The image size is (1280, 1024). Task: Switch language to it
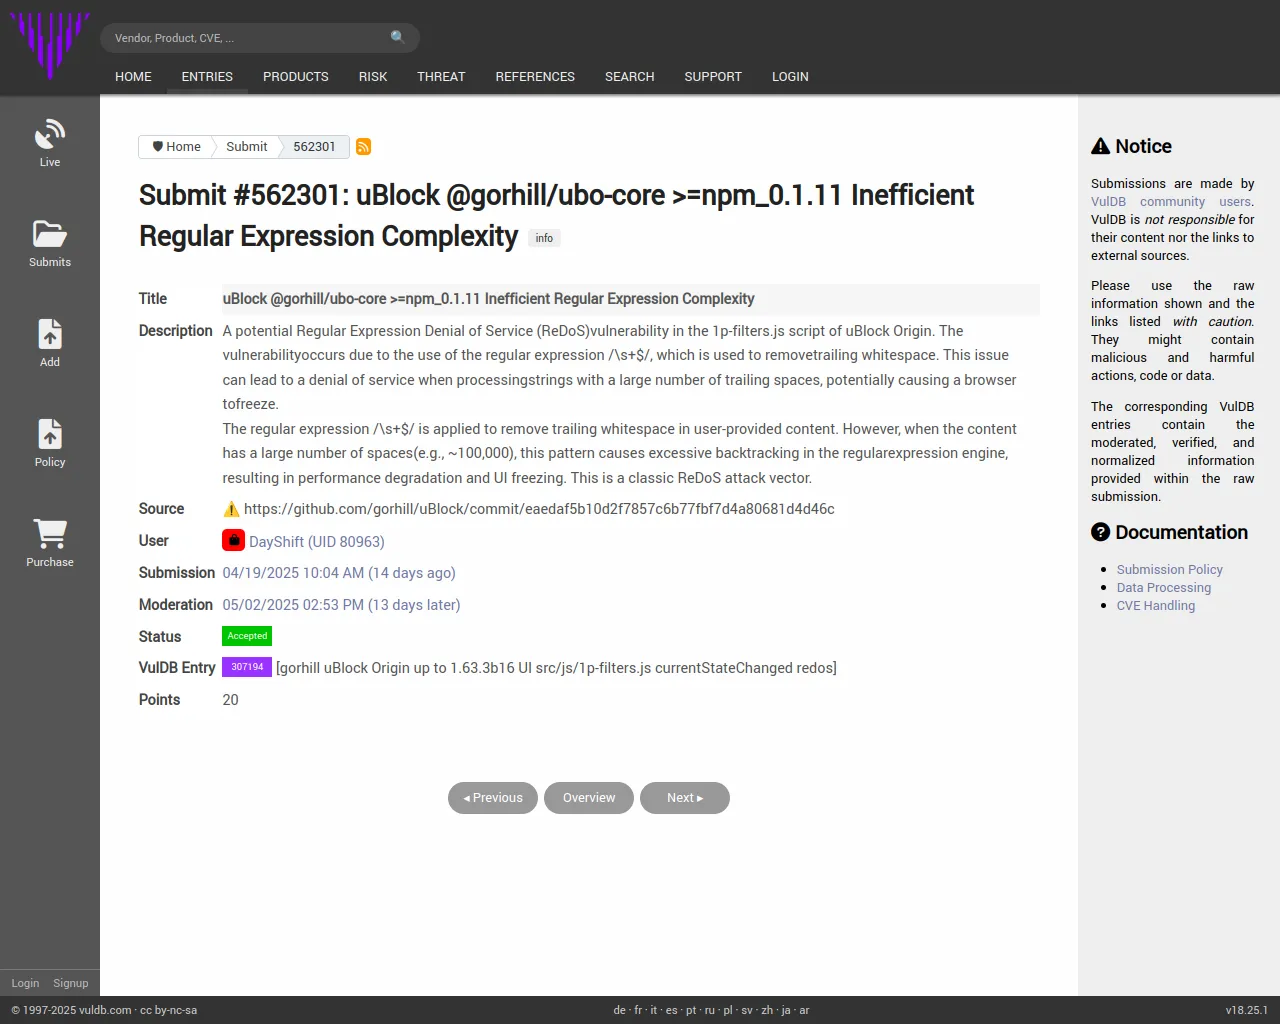coord(654,1010)
